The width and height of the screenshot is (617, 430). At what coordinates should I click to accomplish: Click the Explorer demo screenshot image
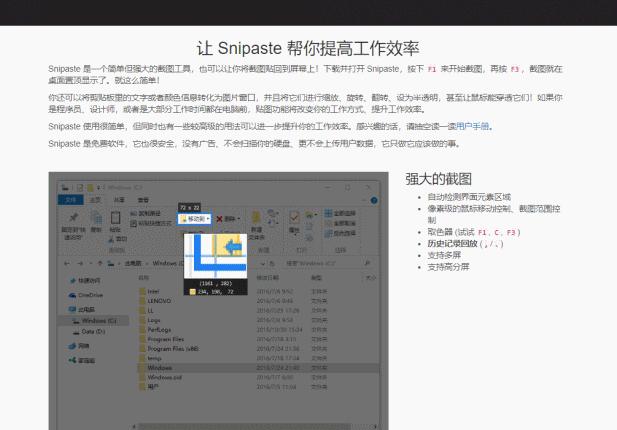(x=218, y=301)
